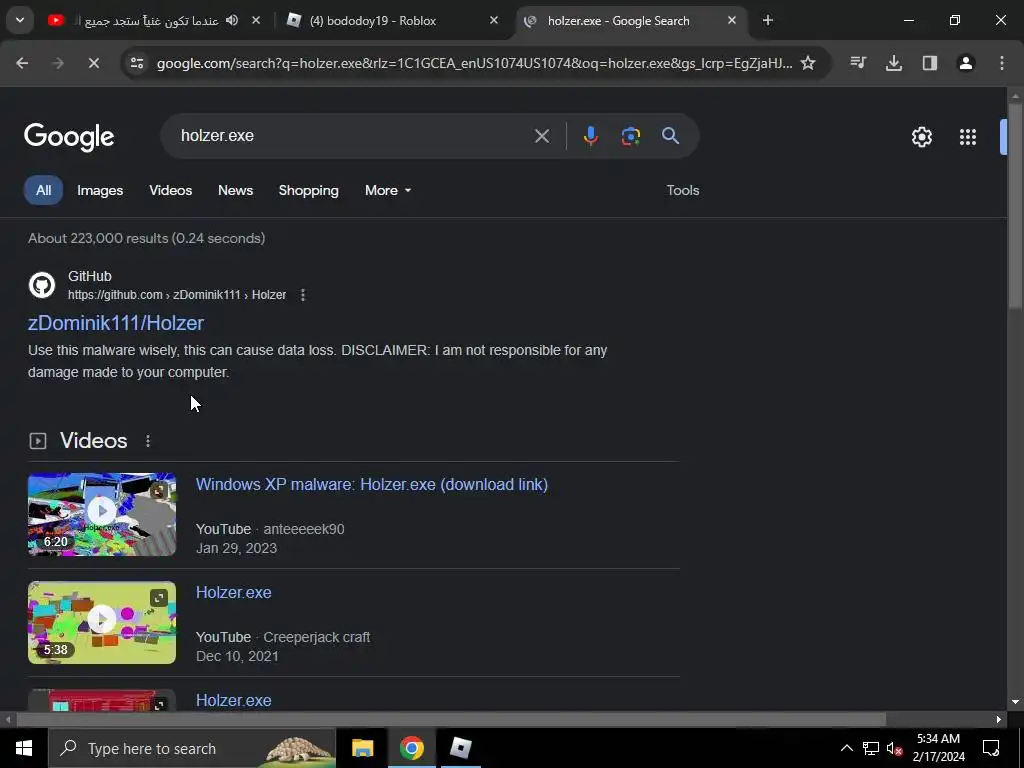Open the media controls icon
The height and width of the screenshot is (768, 1024).
[x=858, y=63]
